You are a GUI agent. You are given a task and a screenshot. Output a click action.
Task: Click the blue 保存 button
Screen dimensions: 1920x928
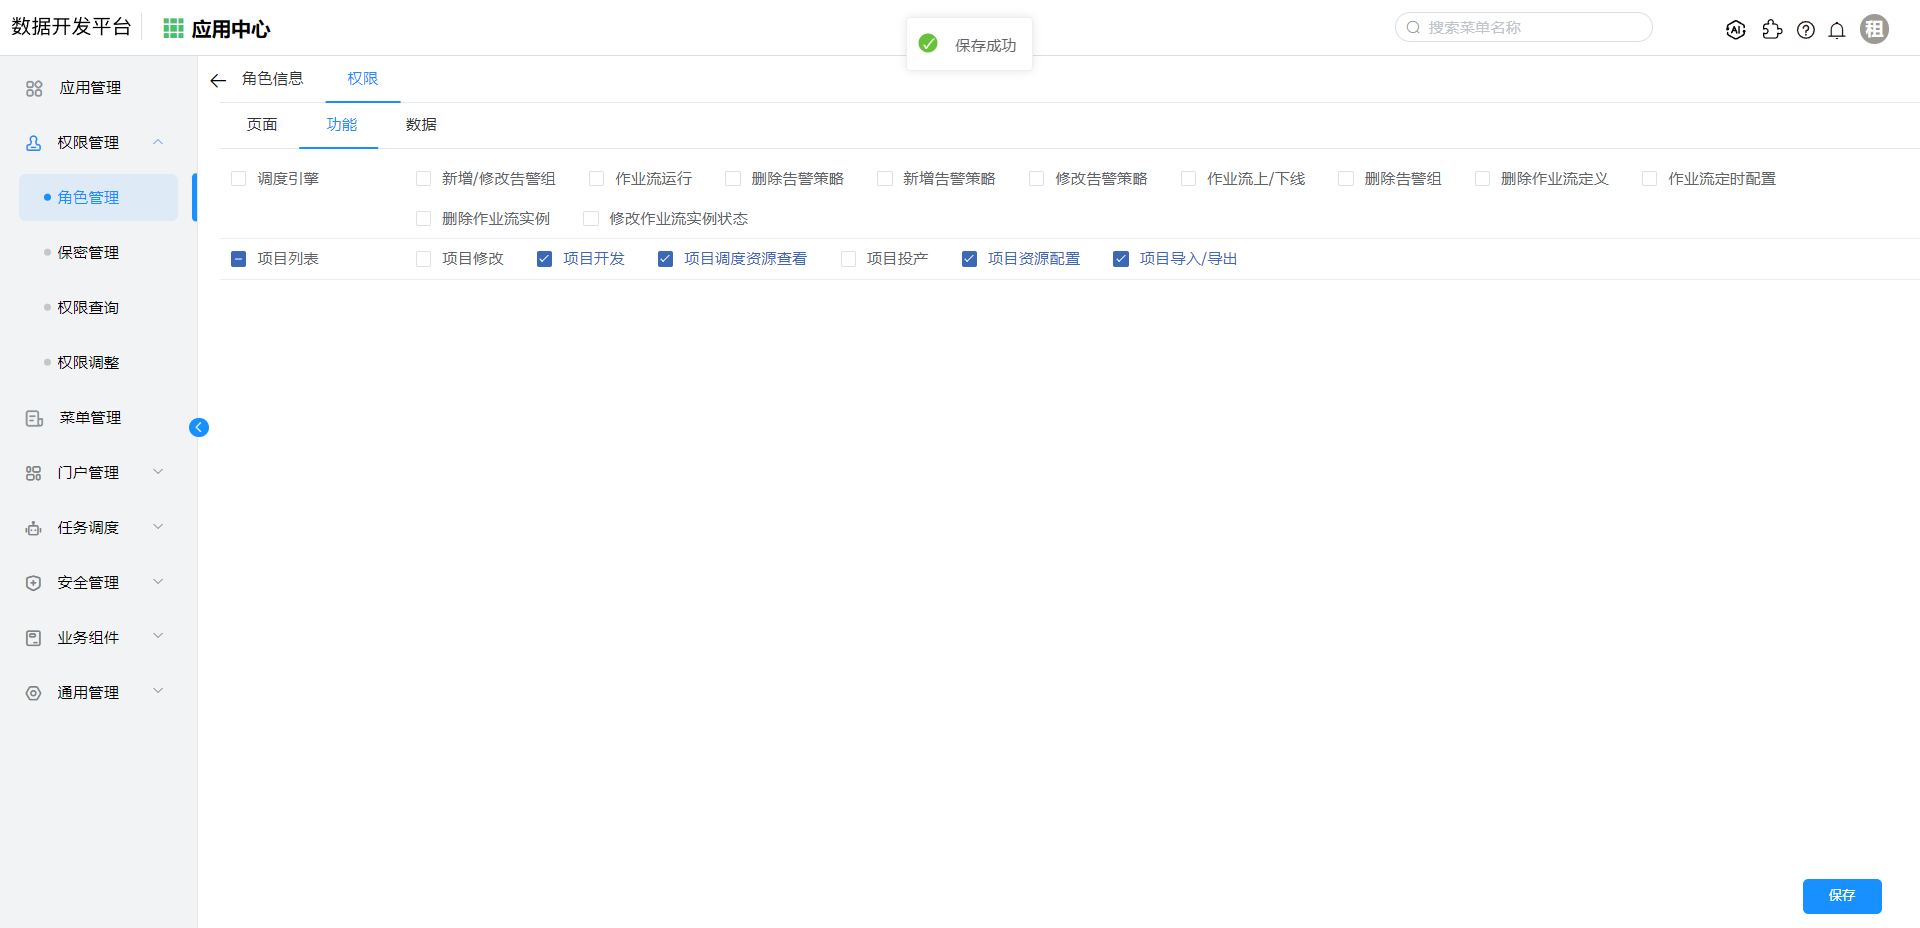point(1841,896)
